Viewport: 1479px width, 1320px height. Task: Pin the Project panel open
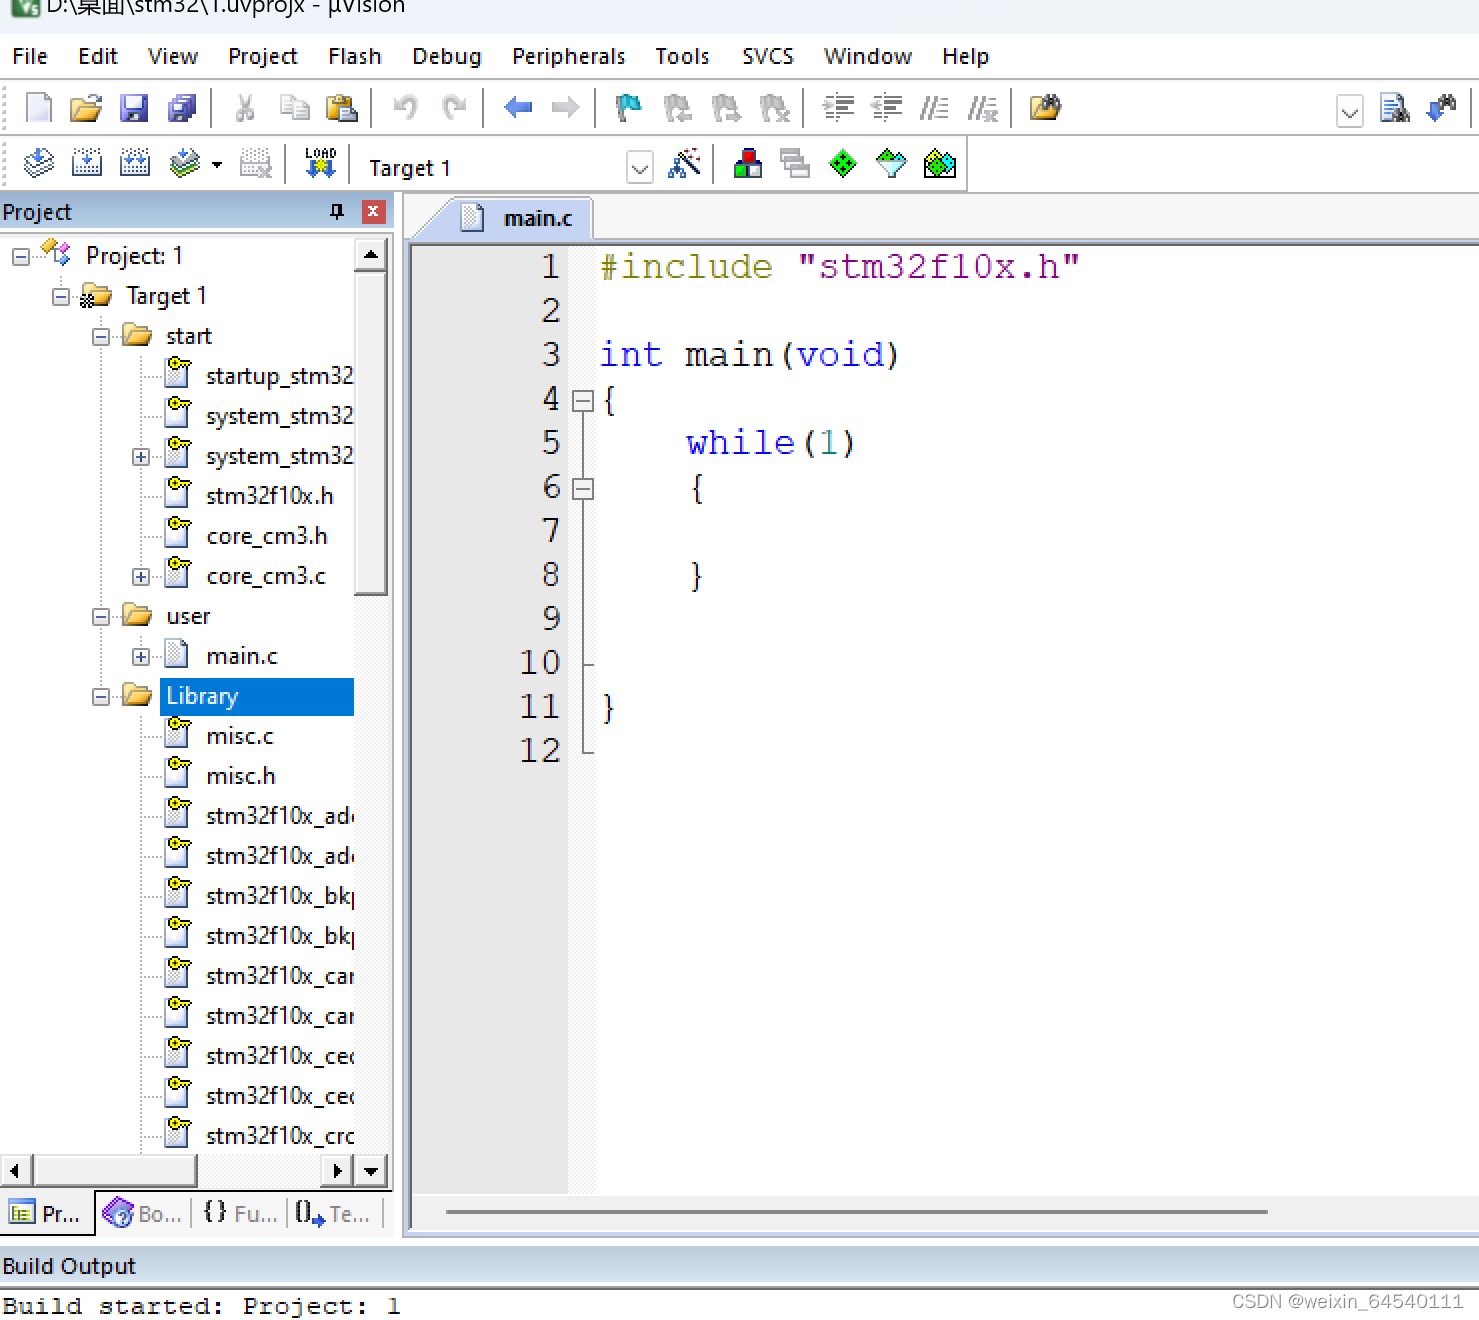pyautogui.click(x=336, y=211)
